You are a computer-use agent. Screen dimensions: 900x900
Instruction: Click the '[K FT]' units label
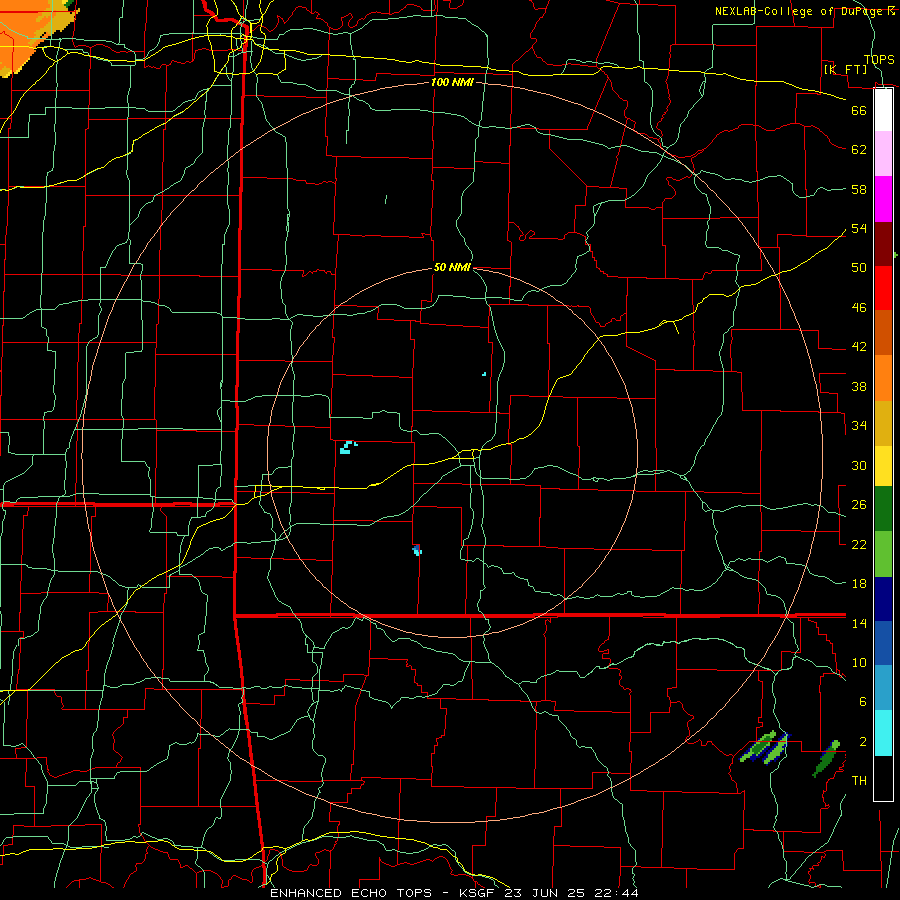coord(845,69)
